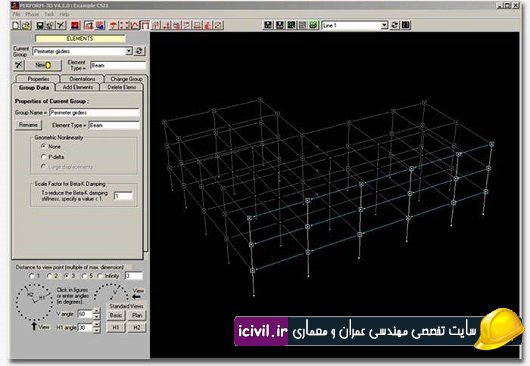Click the Basic standard view button
Viewport: 530px width, 366px height.
coord(116,315)
